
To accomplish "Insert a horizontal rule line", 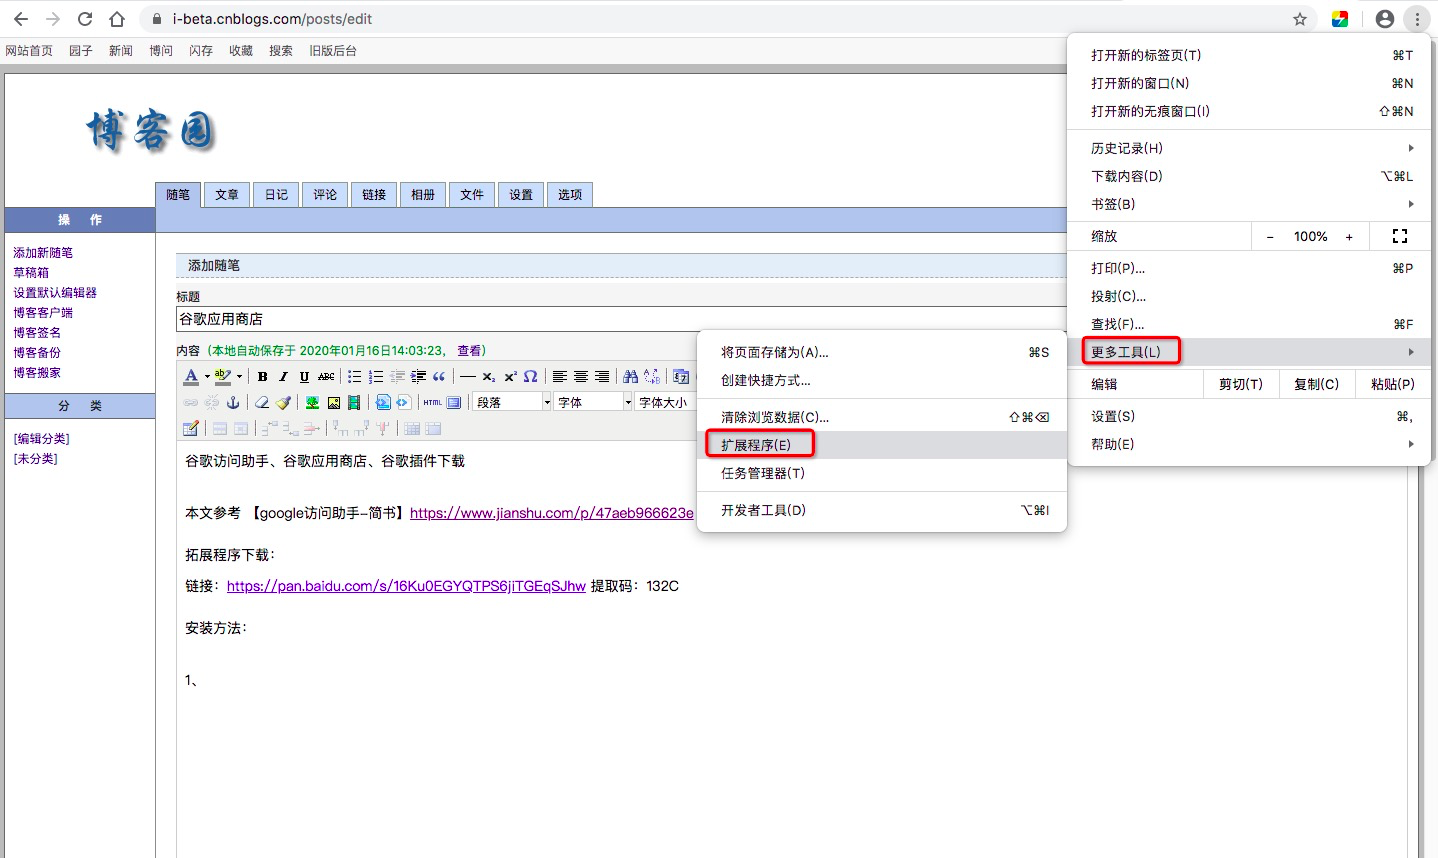I will click(467, 377).
